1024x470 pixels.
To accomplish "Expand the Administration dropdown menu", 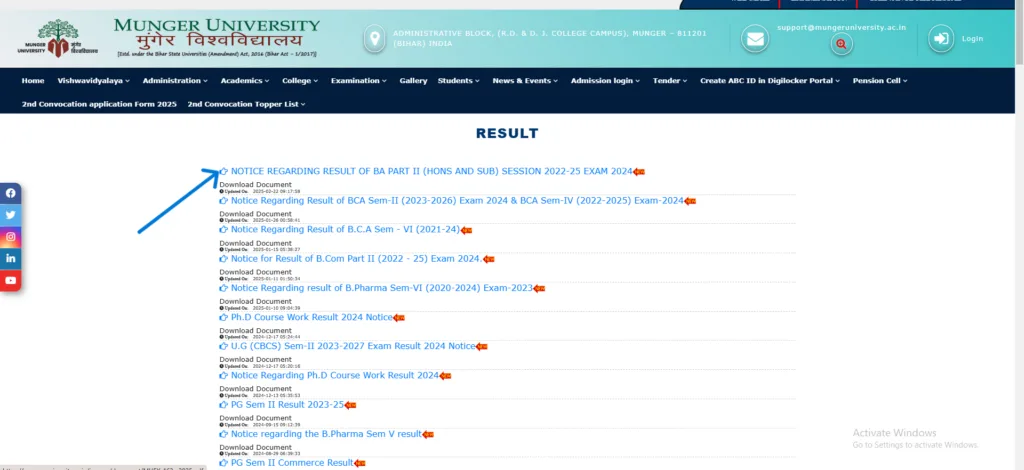I will 175,81.
